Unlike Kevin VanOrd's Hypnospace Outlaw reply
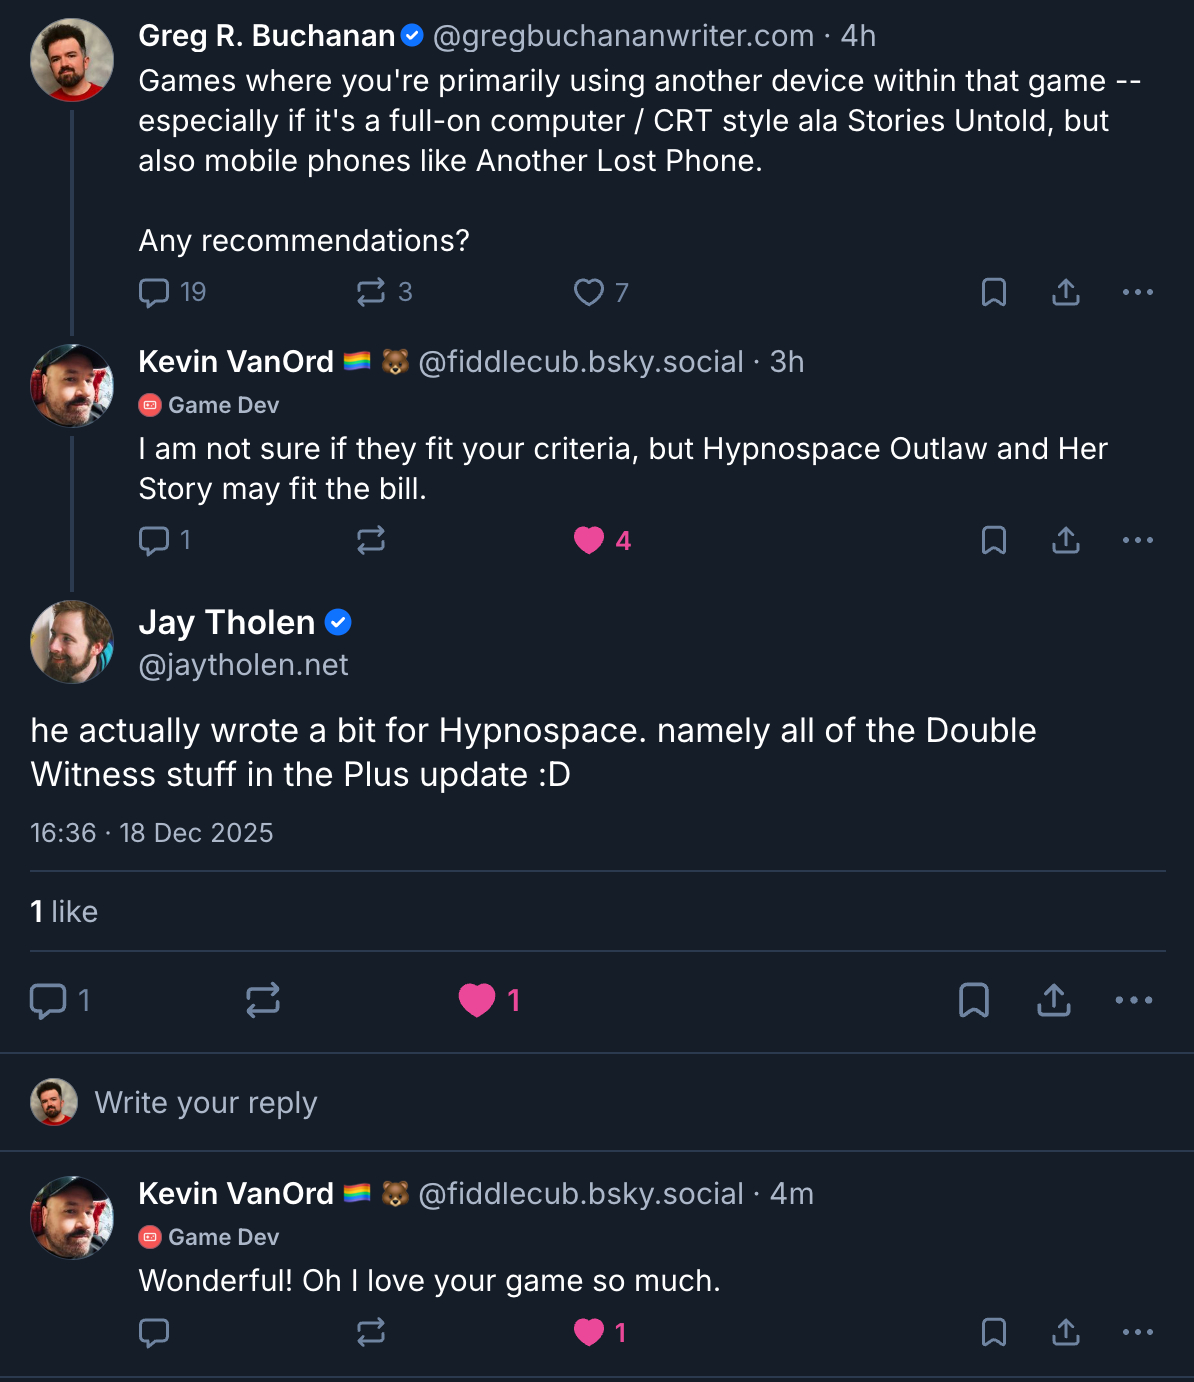The width and height of the screenshot is (1194, 1382). click(x=589, y=540)
